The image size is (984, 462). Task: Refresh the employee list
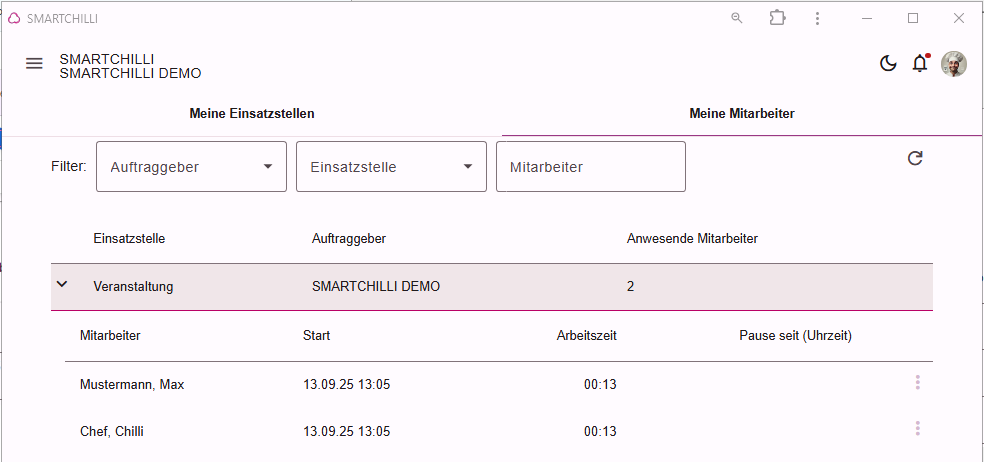click(x=915, y=158)
